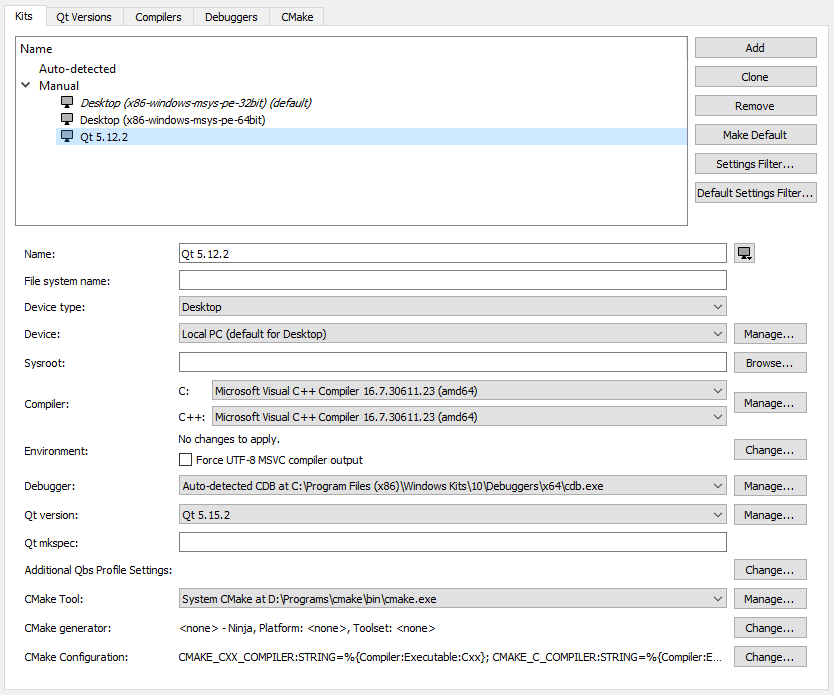
Task: Remove the selected kit
Action: (x=755, y=106)
